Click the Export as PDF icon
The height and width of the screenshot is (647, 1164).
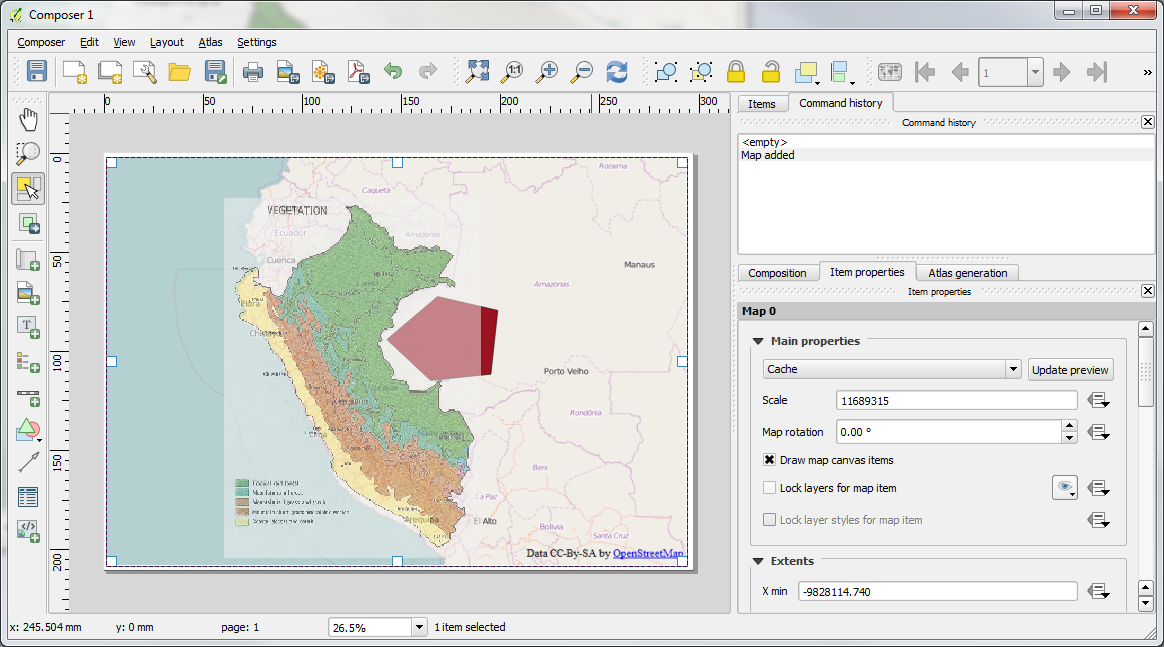357,72
